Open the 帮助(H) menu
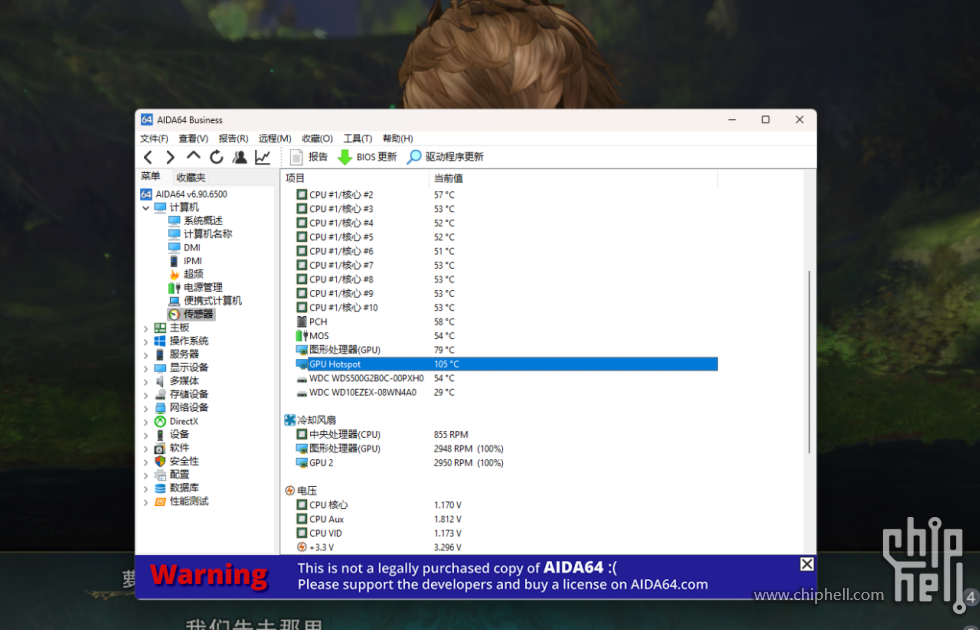Viewport: 980px width, 630px height. [x=398, y=138]
